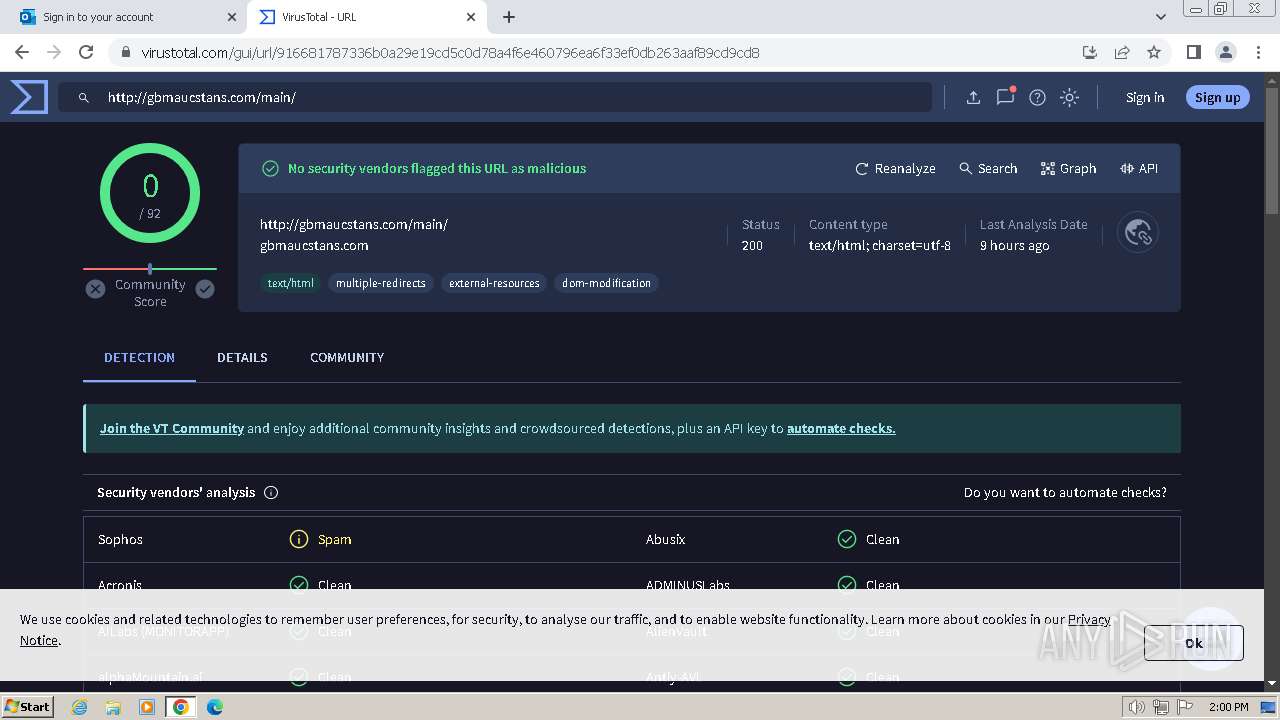Open the upload file icon
This screenshot has height=720, width=1280.
pyautogui.click(x=973, y=97)
